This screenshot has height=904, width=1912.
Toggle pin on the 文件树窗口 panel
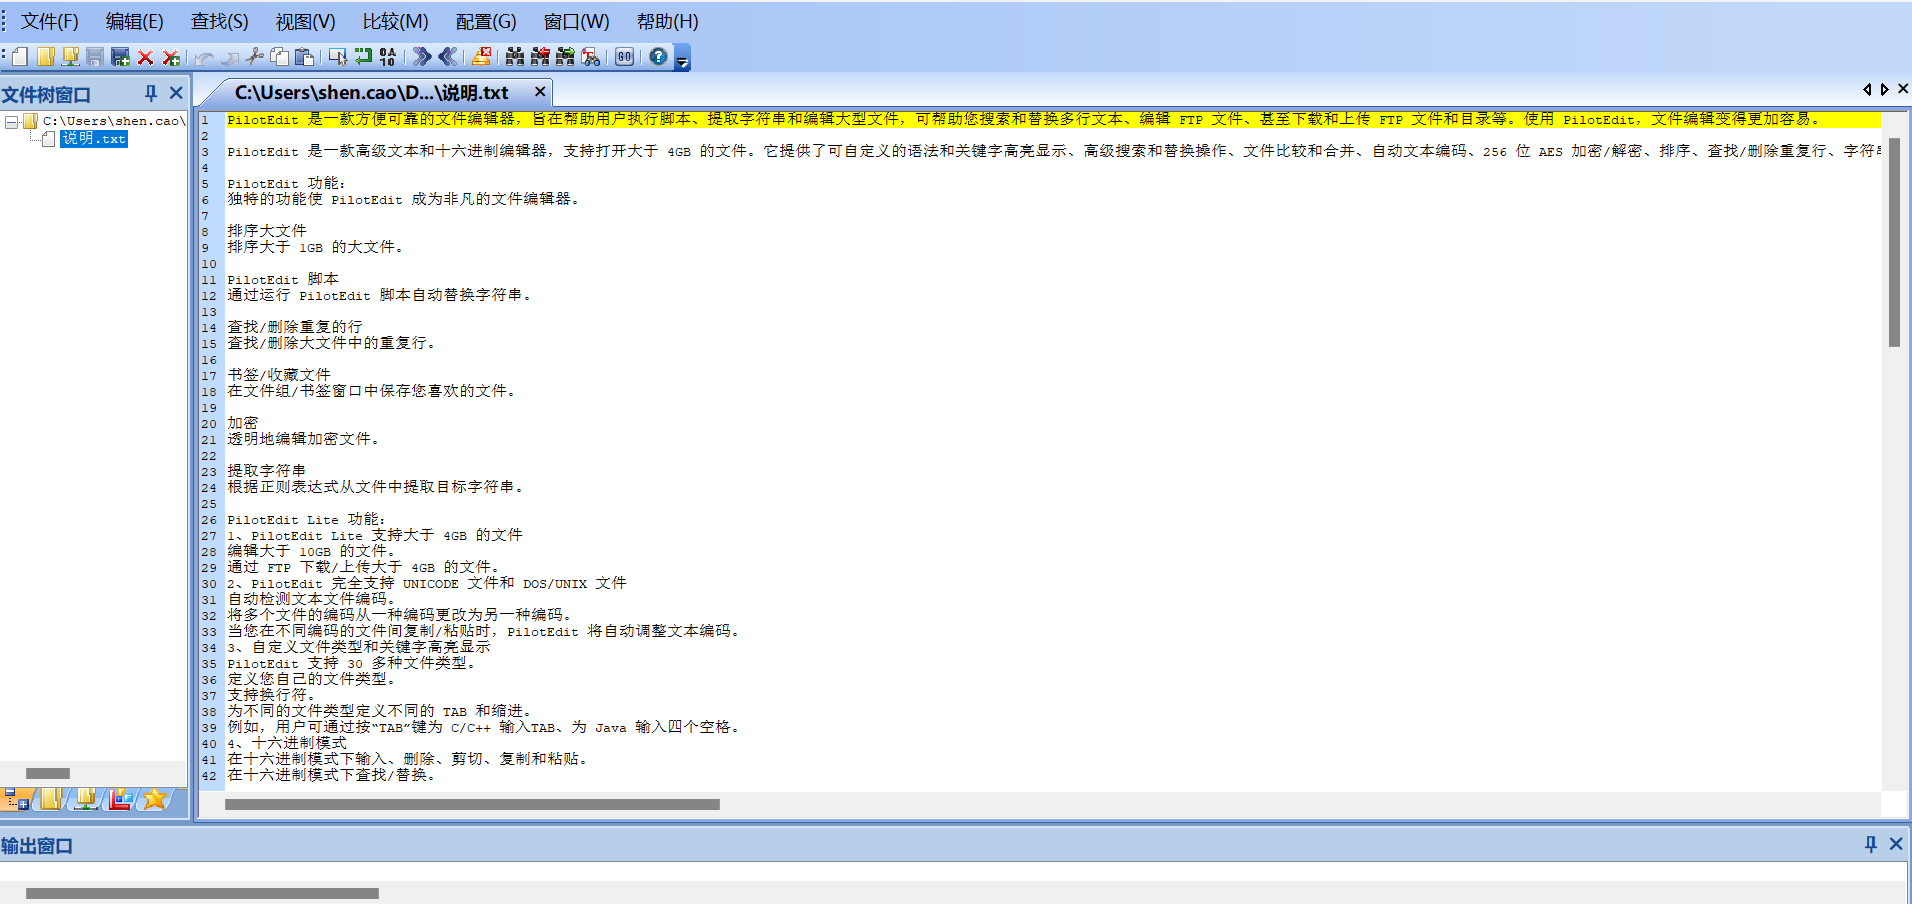coord(151,93)
